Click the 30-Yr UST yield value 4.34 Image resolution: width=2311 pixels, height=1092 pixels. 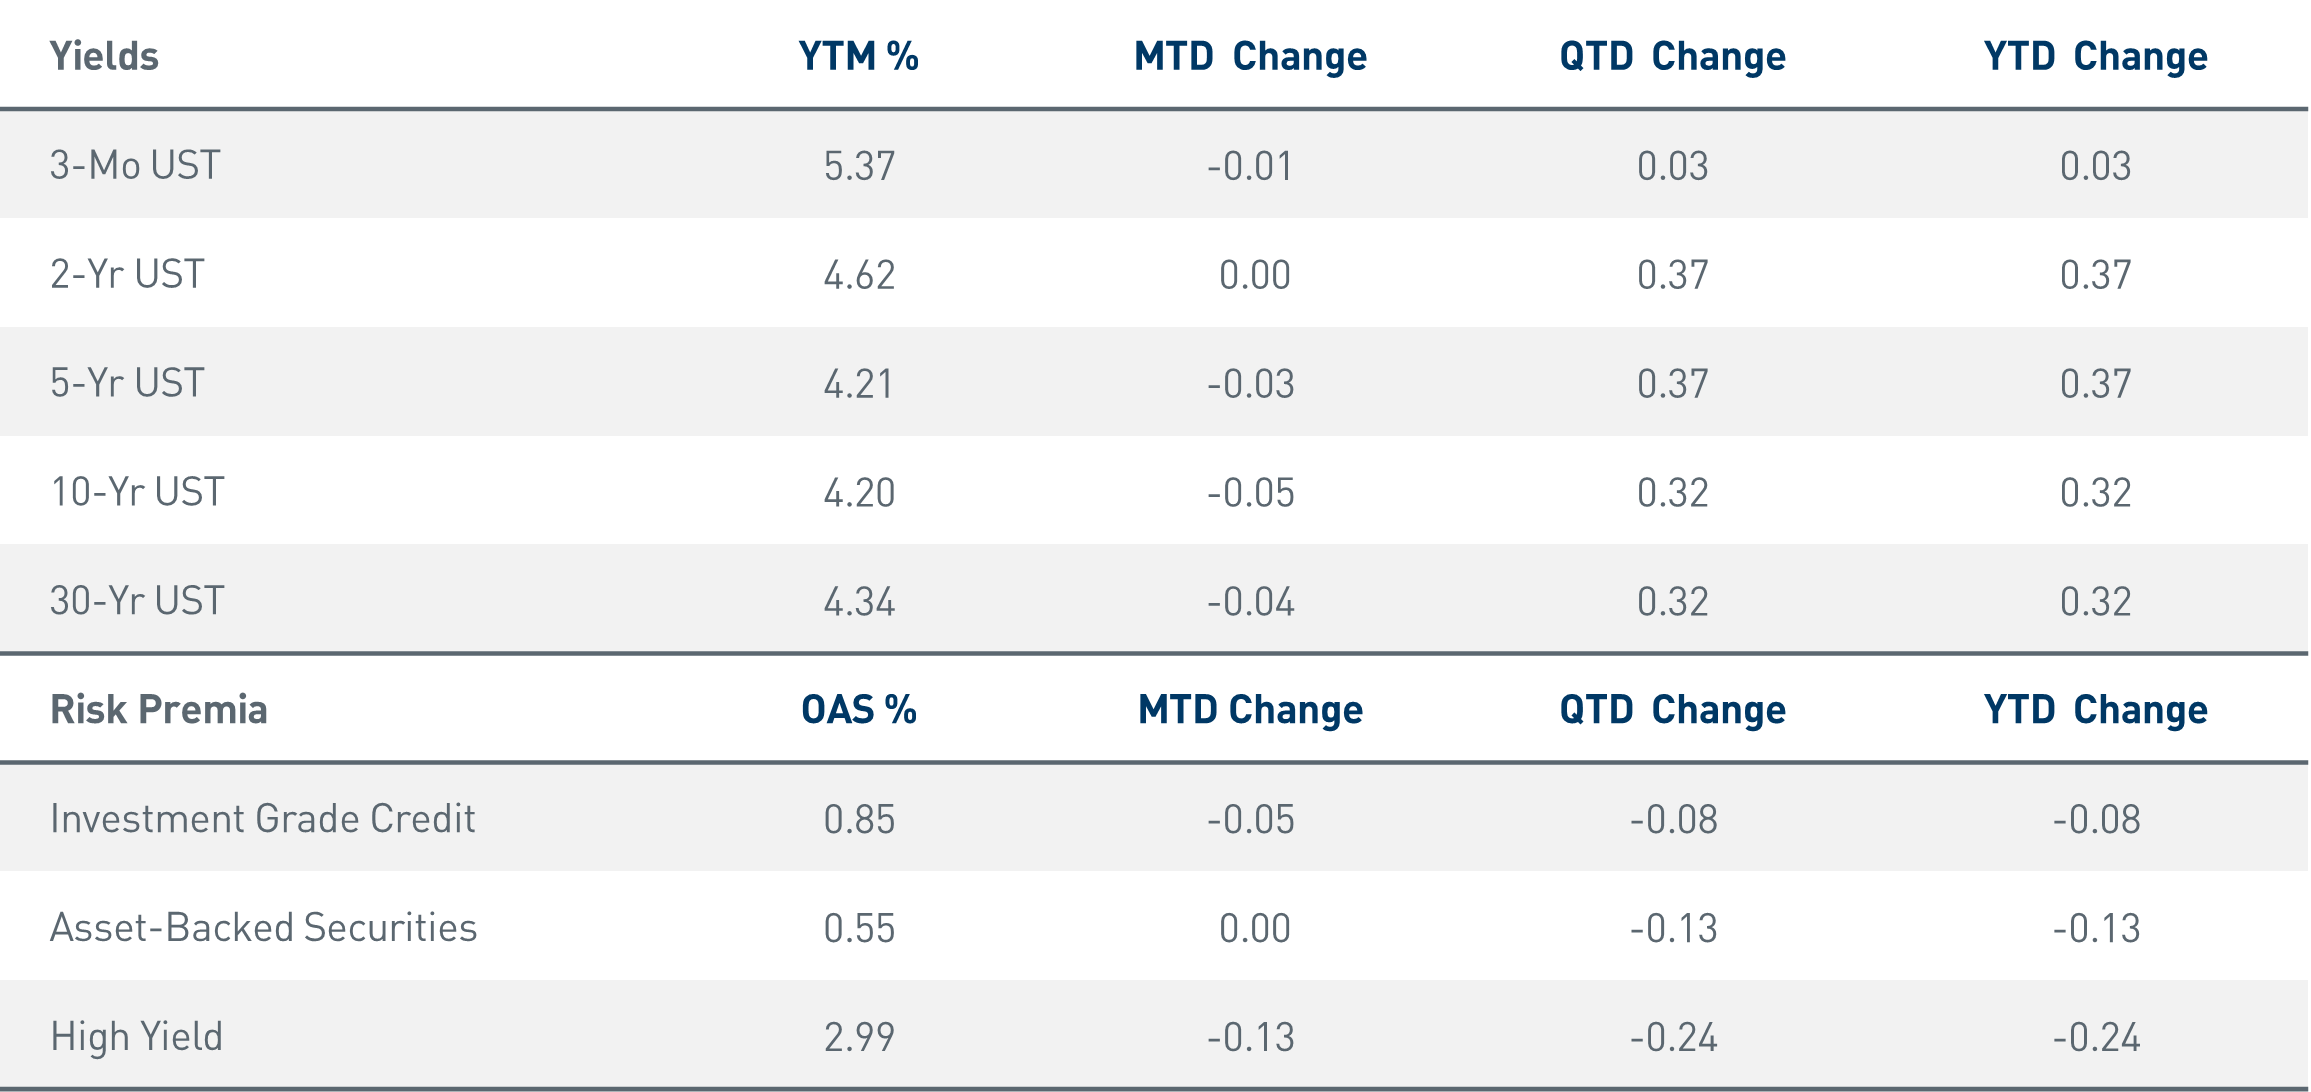click(x=859, y=602)
